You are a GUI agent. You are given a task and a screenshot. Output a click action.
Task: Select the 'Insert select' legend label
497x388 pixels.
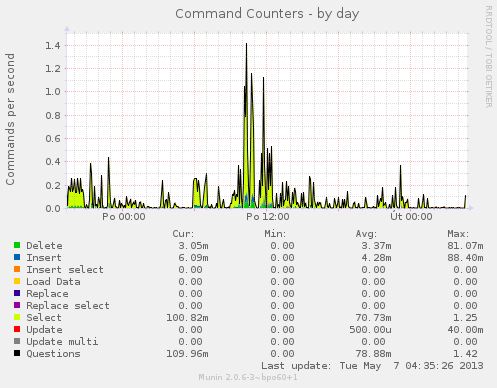tap(65, 270)
